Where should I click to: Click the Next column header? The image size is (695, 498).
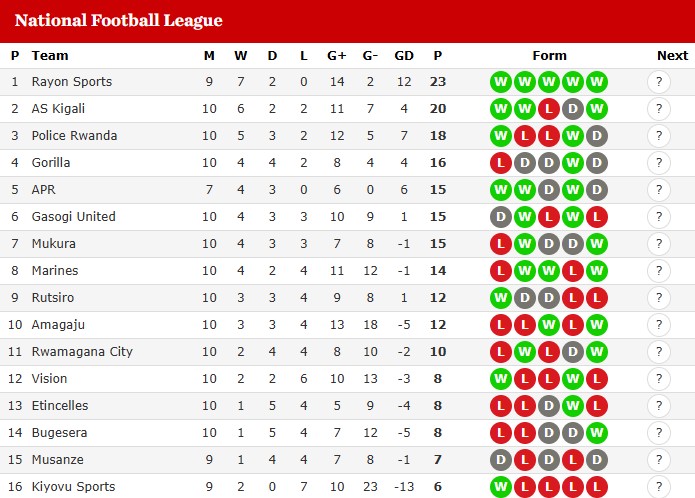[x=672, y=56]
